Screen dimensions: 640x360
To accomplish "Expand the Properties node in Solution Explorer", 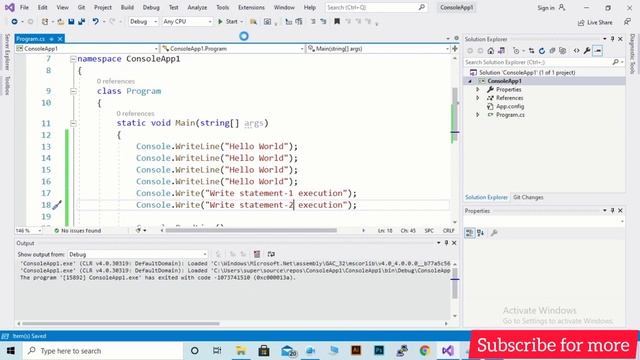I will click(x=478, y=89).
